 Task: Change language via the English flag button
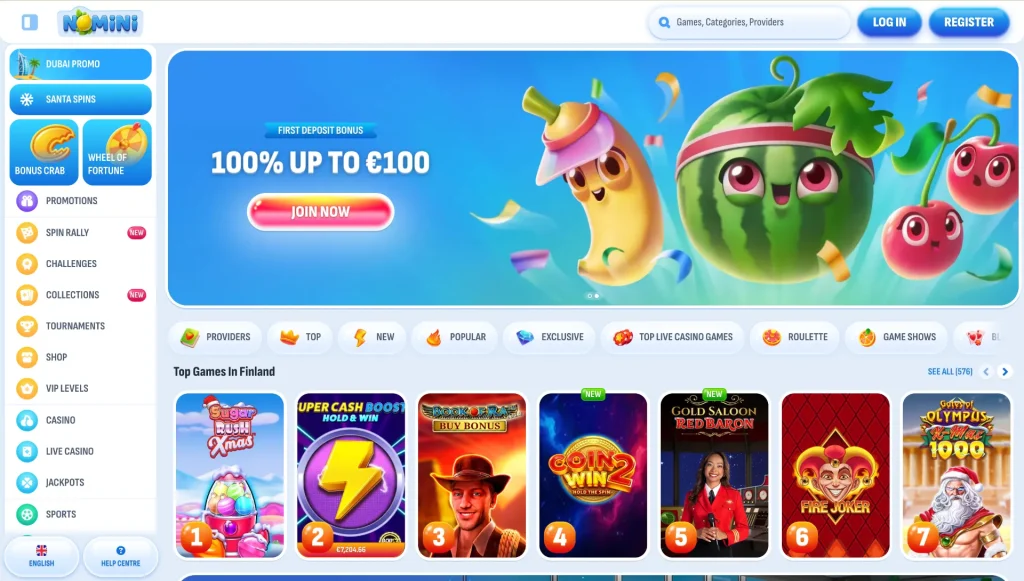tap(42, 556)
